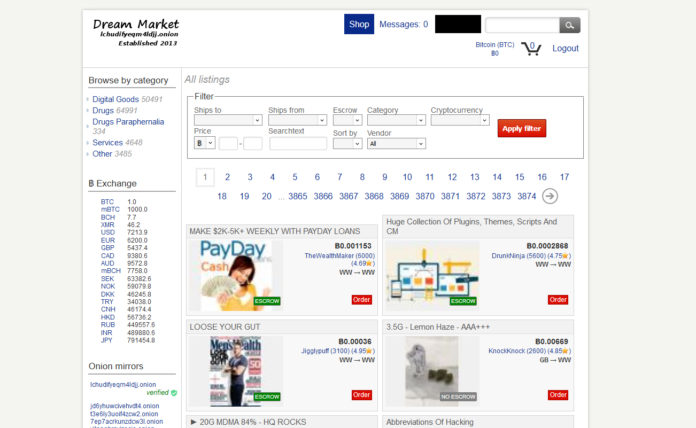Go to next page with arrow icon

coord(550,196)
